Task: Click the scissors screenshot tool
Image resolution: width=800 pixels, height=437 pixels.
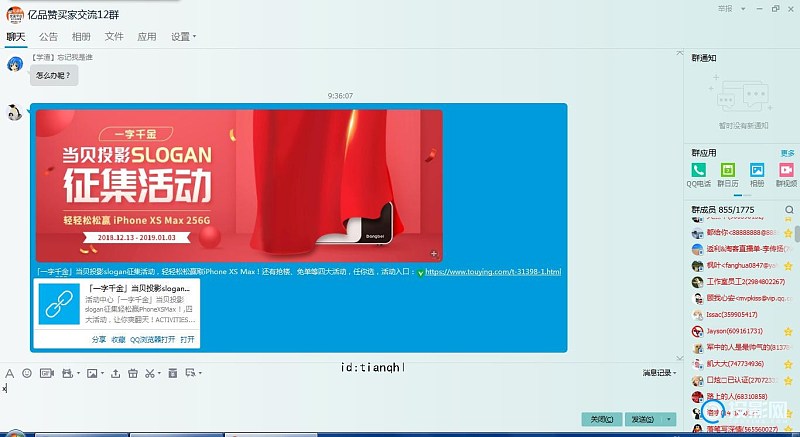Action: click(149, 374)
